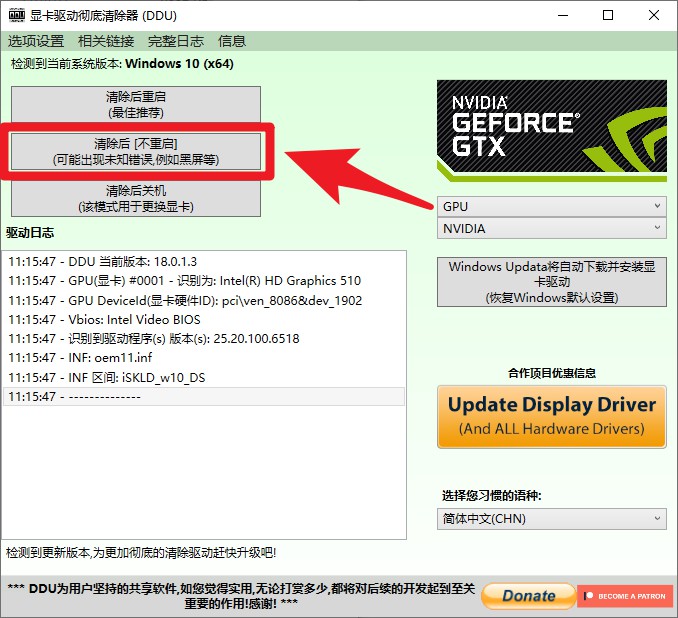The width and height of the screenshot is (678, 618).
Task: Open the 信息 menu
Action: [x=232, y=41]
